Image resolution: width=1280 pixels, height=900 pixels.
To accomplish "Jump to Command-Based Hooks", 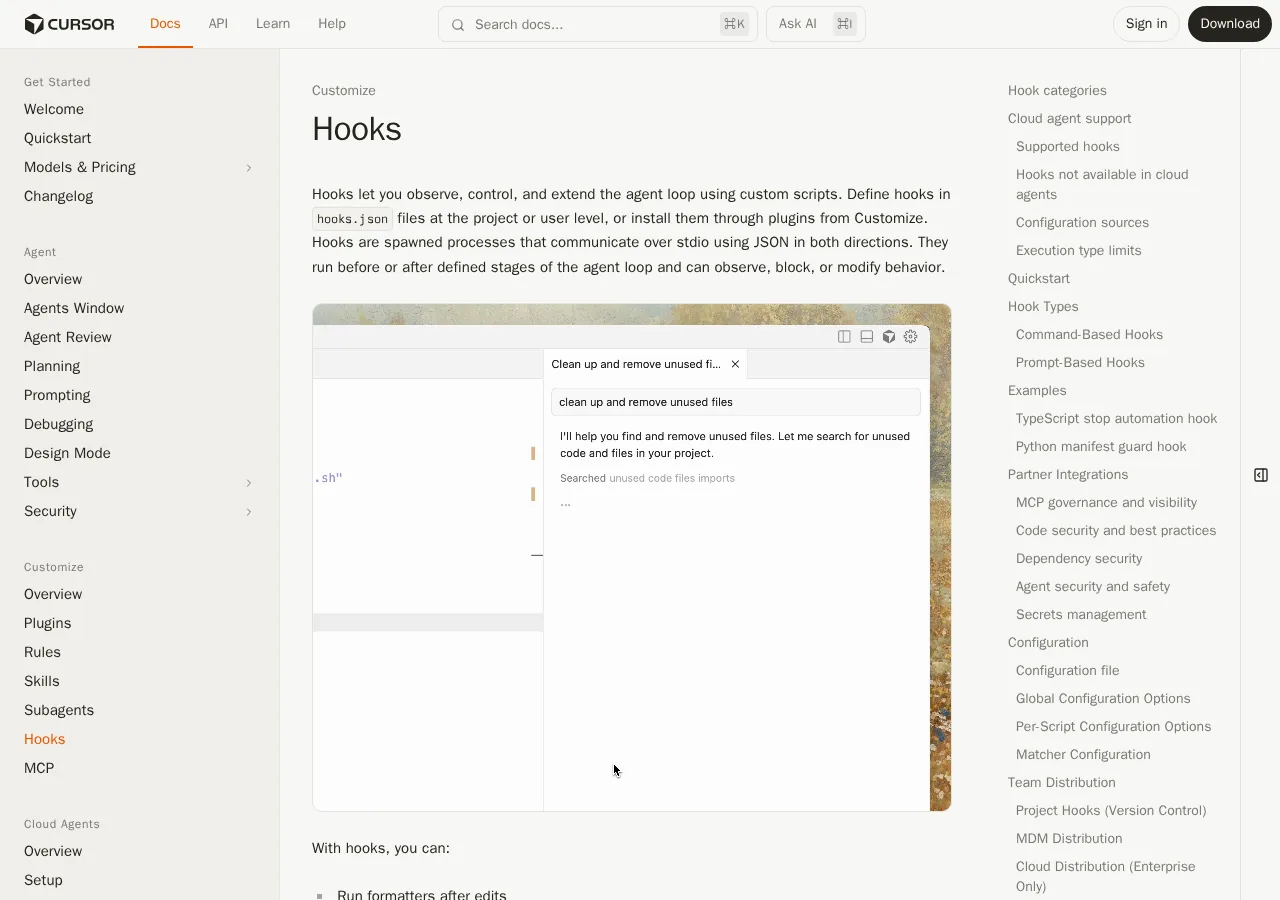I will click(x=1089, y=334).
